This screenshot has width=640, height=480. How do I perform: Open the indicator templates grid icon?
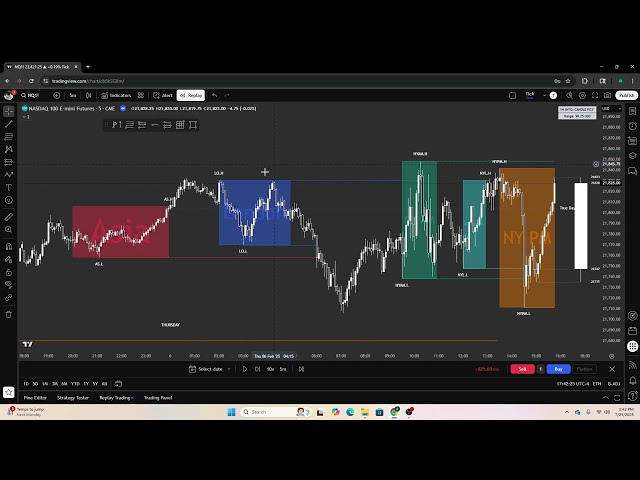(141, 95)
